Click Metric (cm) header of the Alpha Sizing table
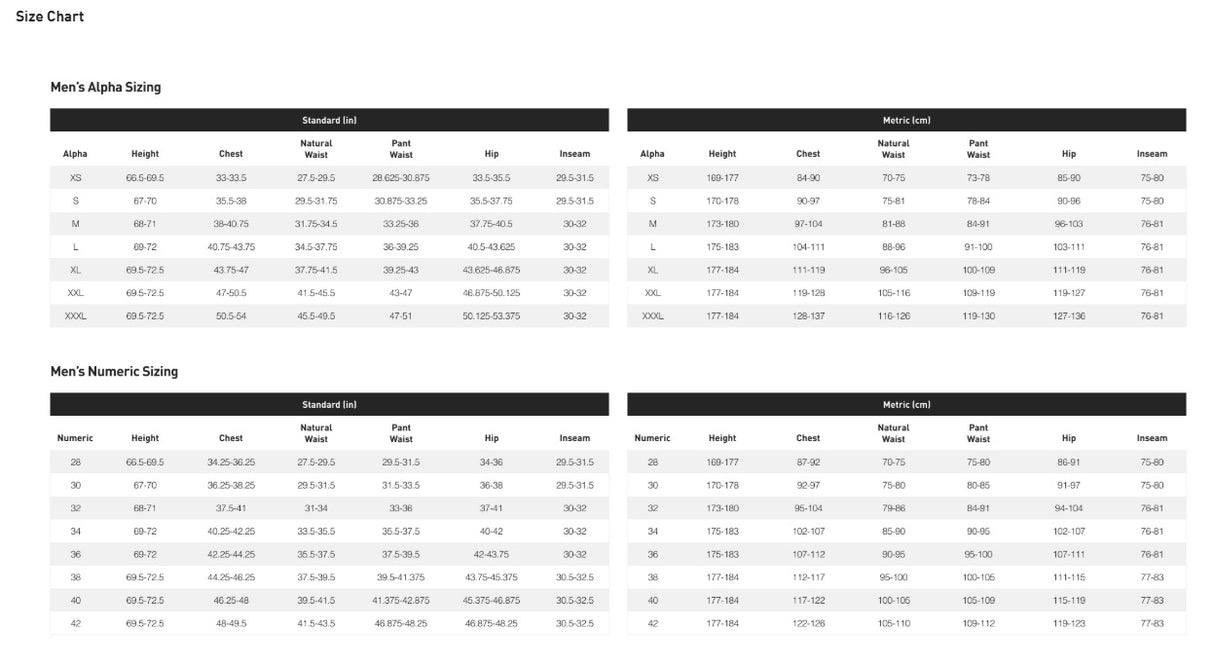The image size is (1214, 666). click(x=906, y=120)
